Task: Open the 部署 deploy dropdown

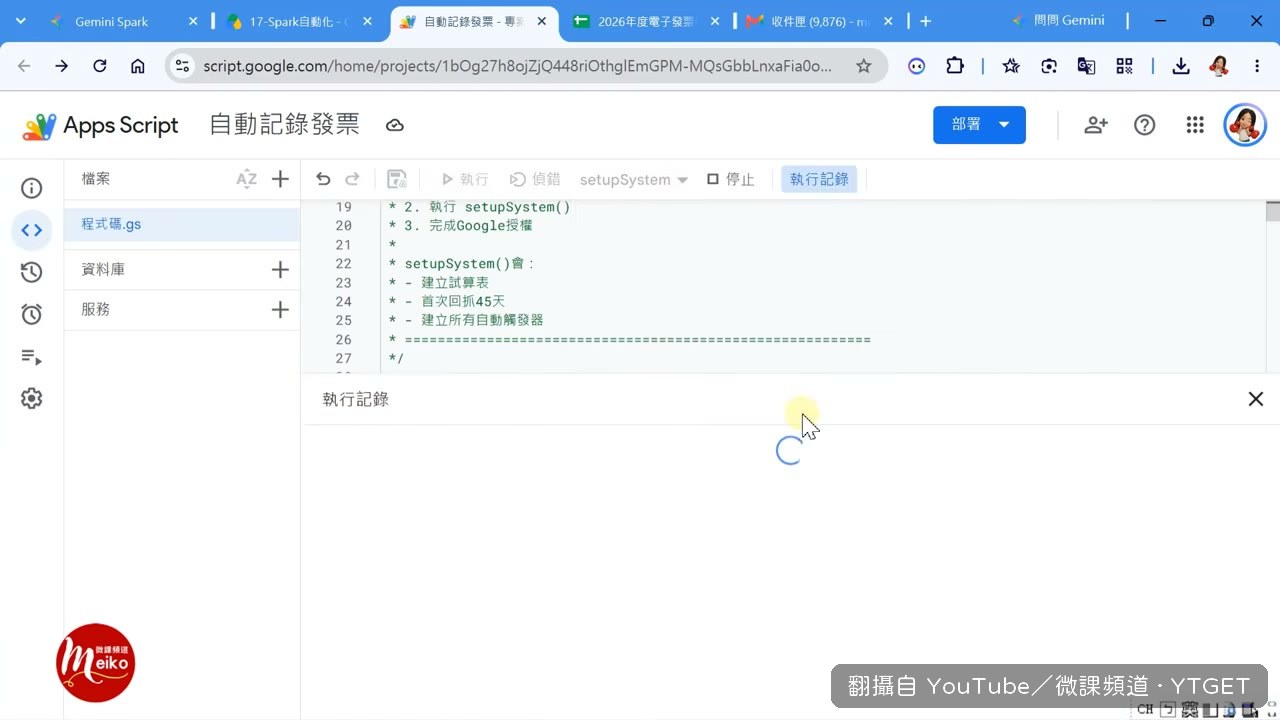Action: (x=979, y=125)
